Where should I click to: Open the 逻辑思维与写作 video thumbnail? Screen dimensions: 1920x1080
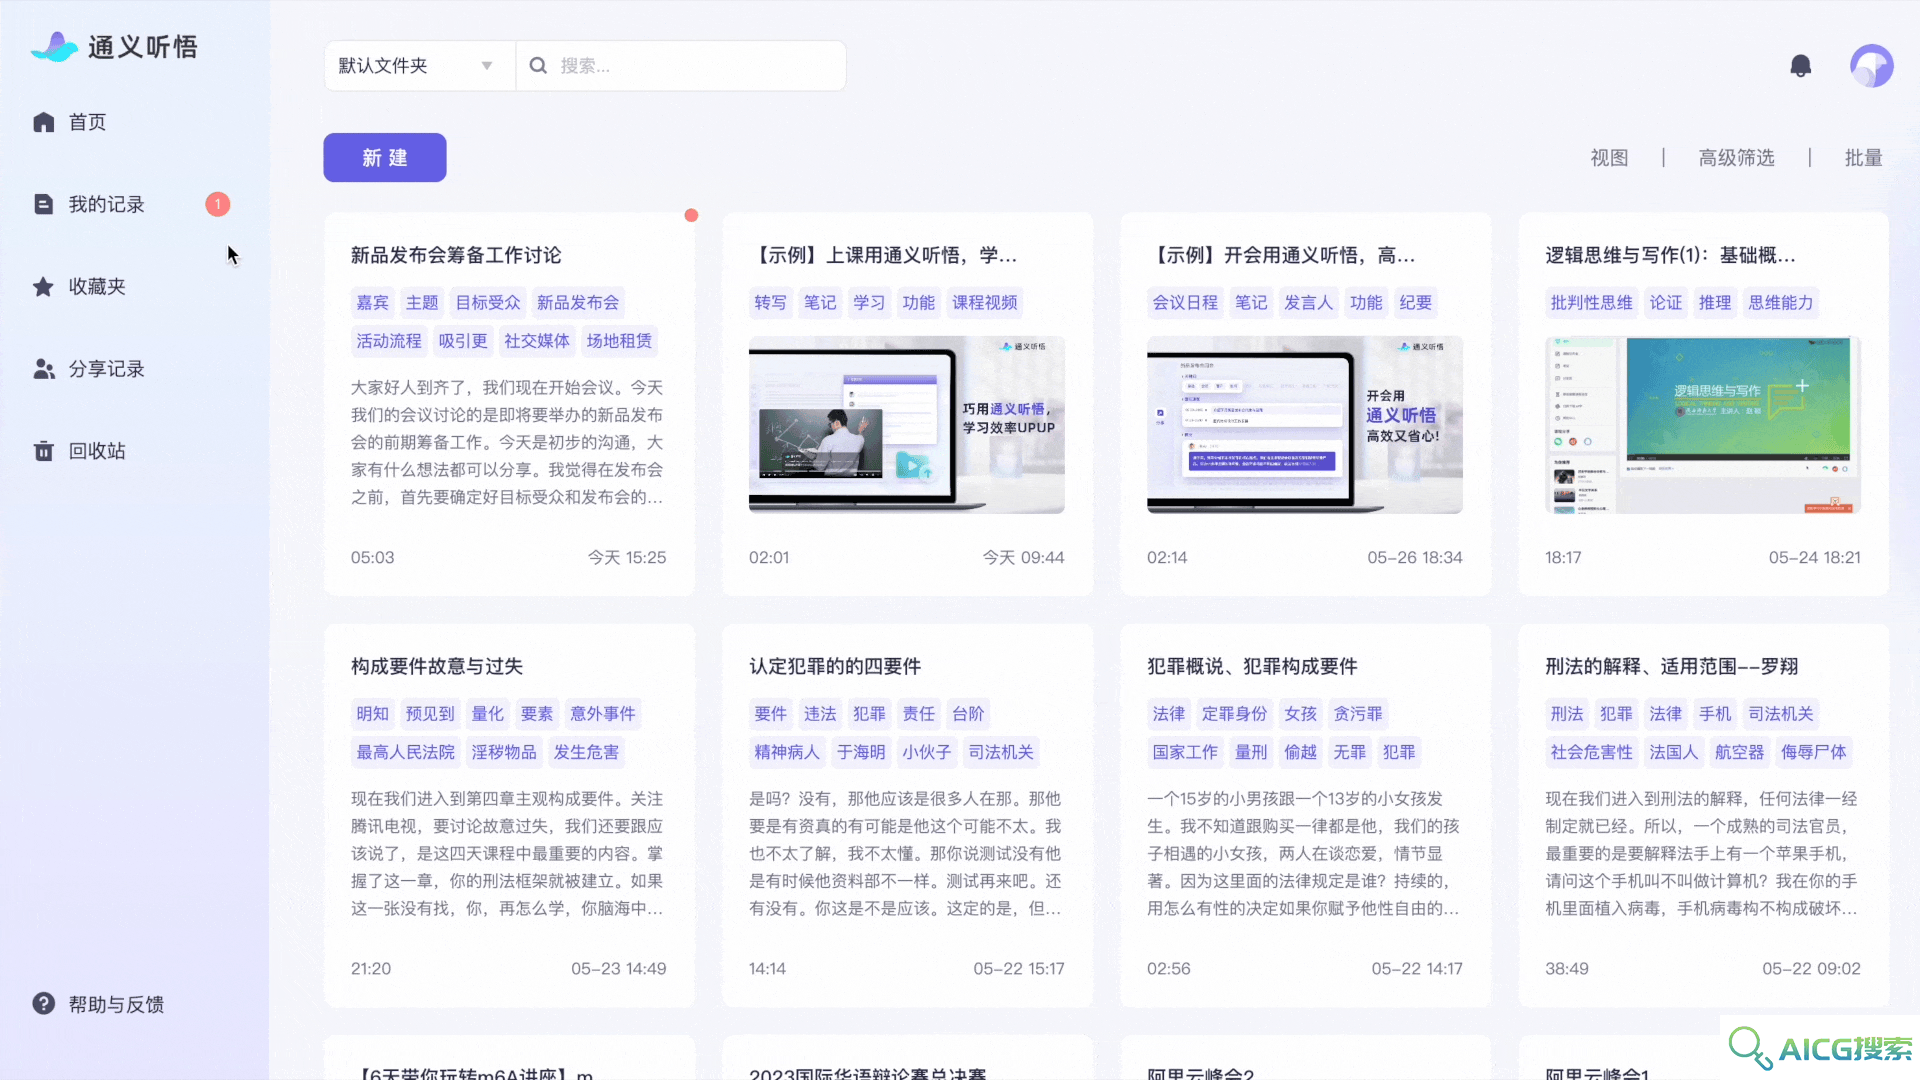click(x=1702, y=425)
